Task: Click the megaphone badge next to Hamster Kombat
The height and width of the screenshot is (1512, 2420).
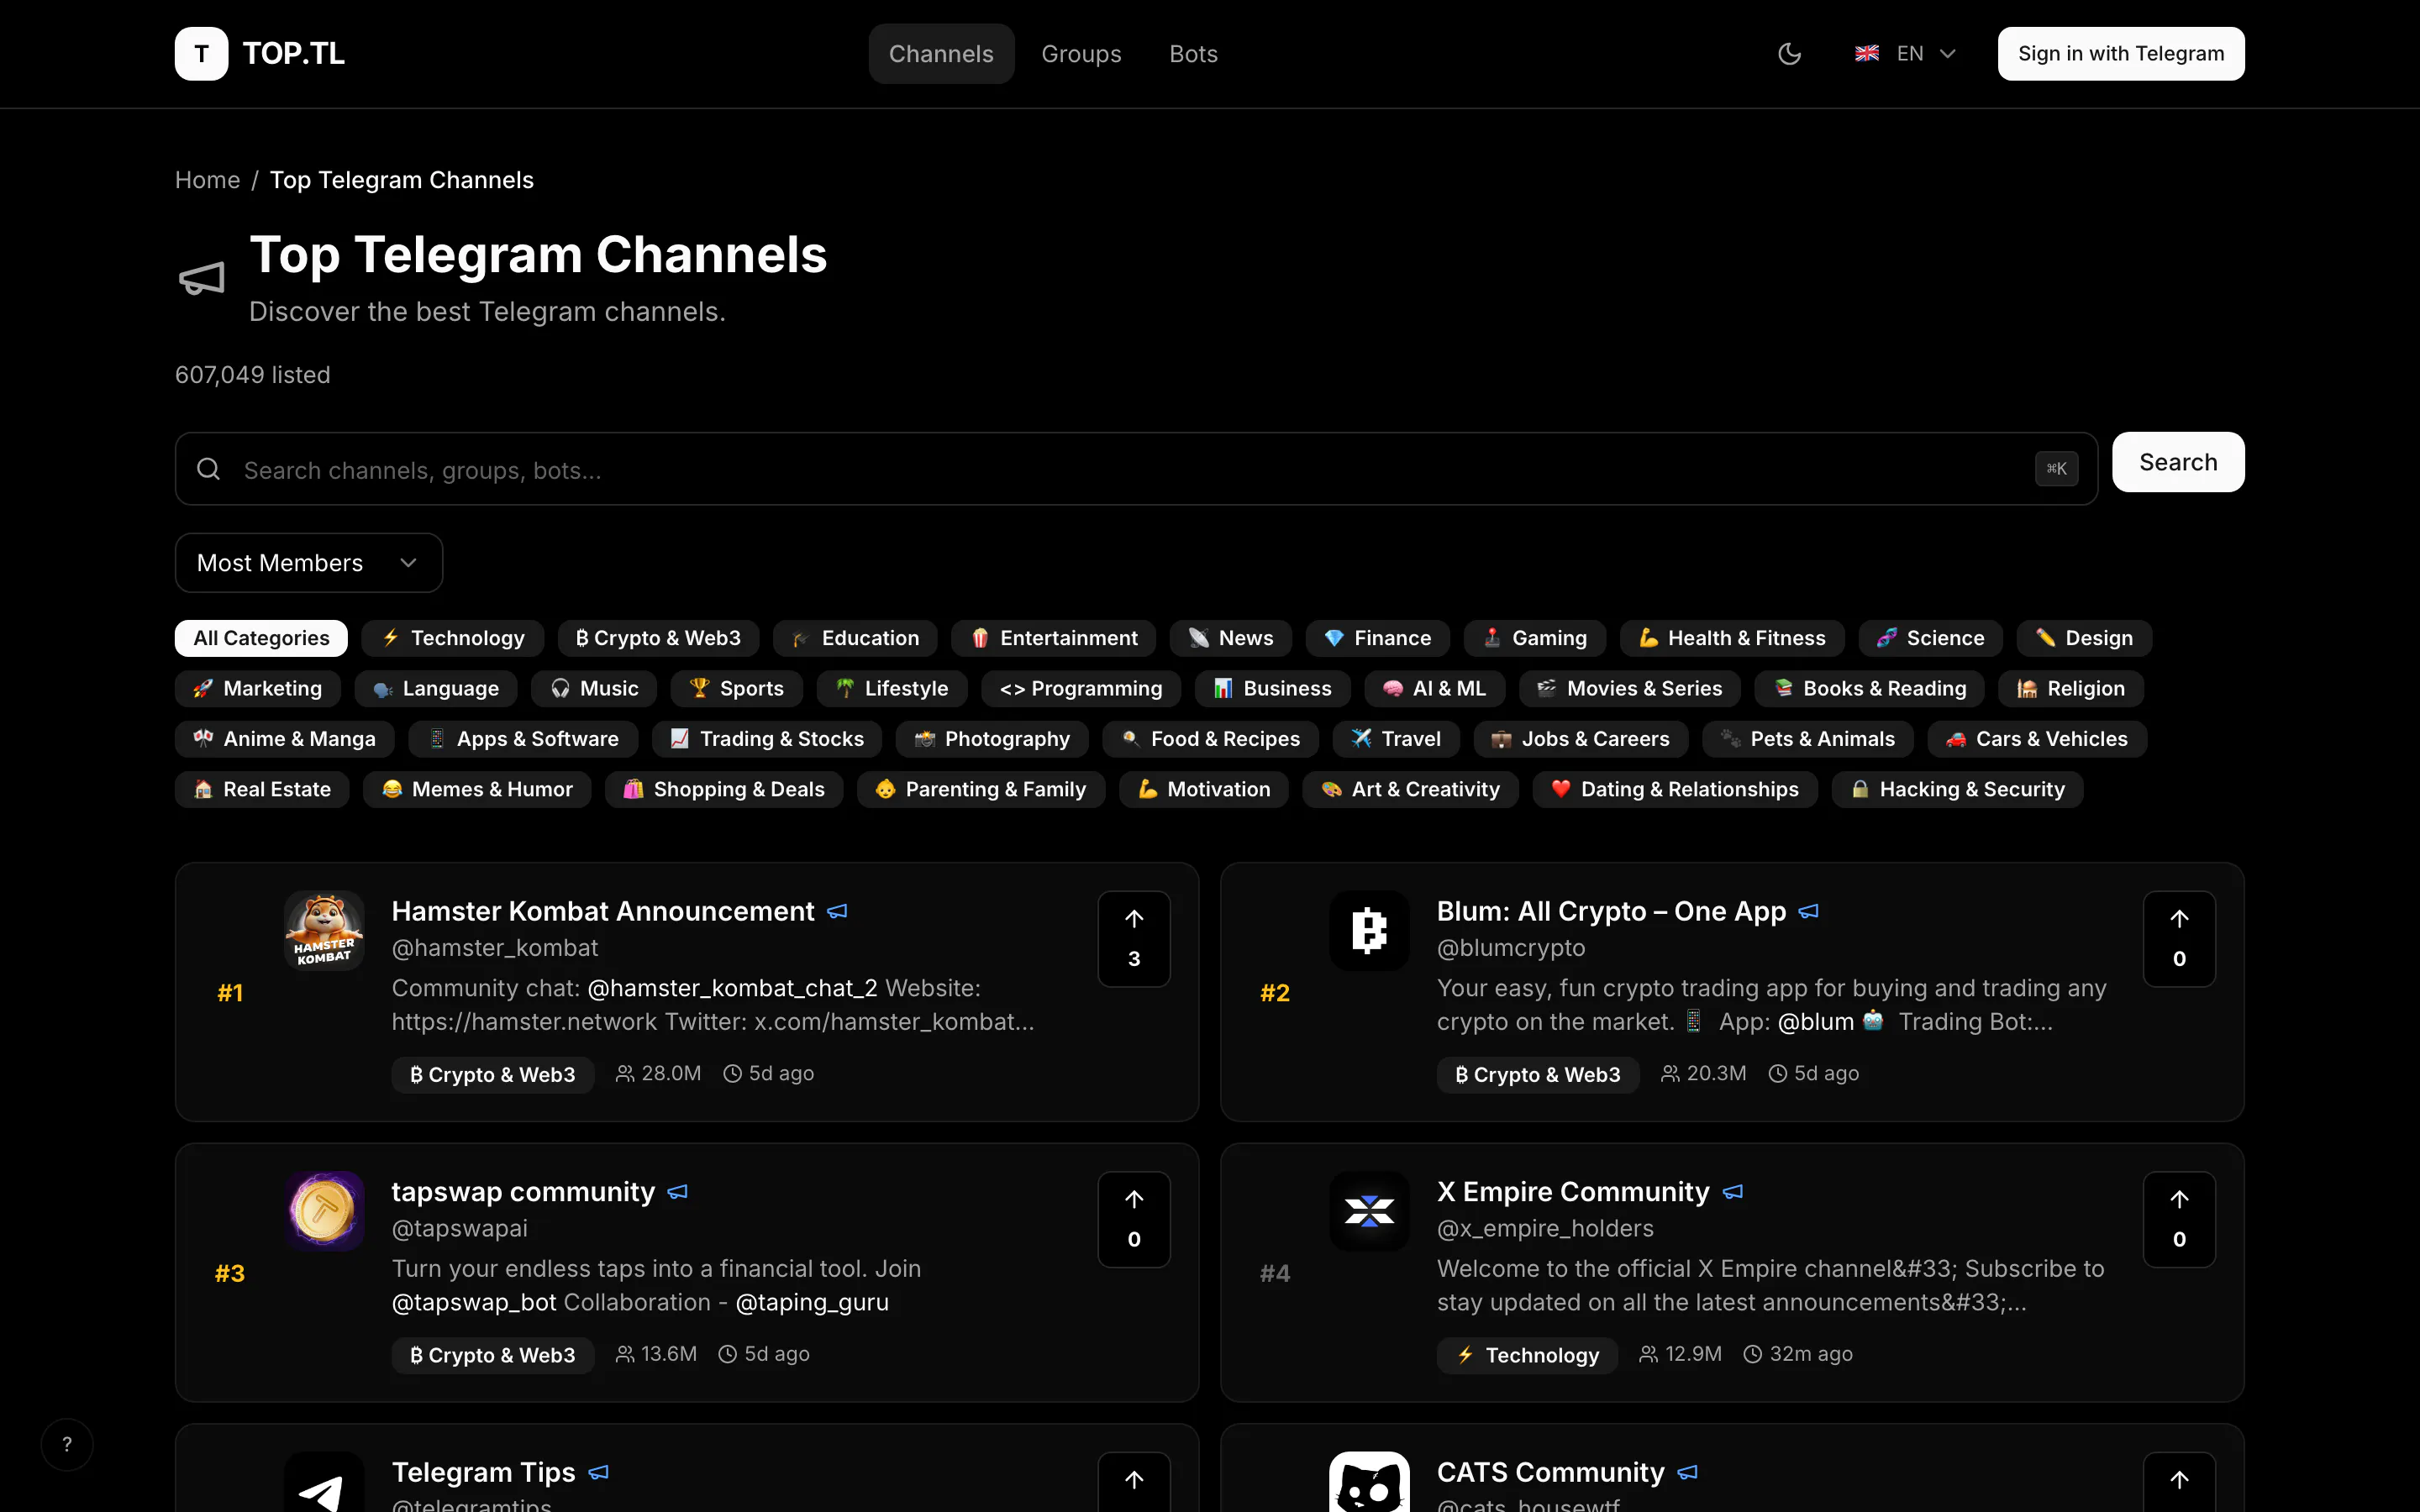Action: (837, 911)
